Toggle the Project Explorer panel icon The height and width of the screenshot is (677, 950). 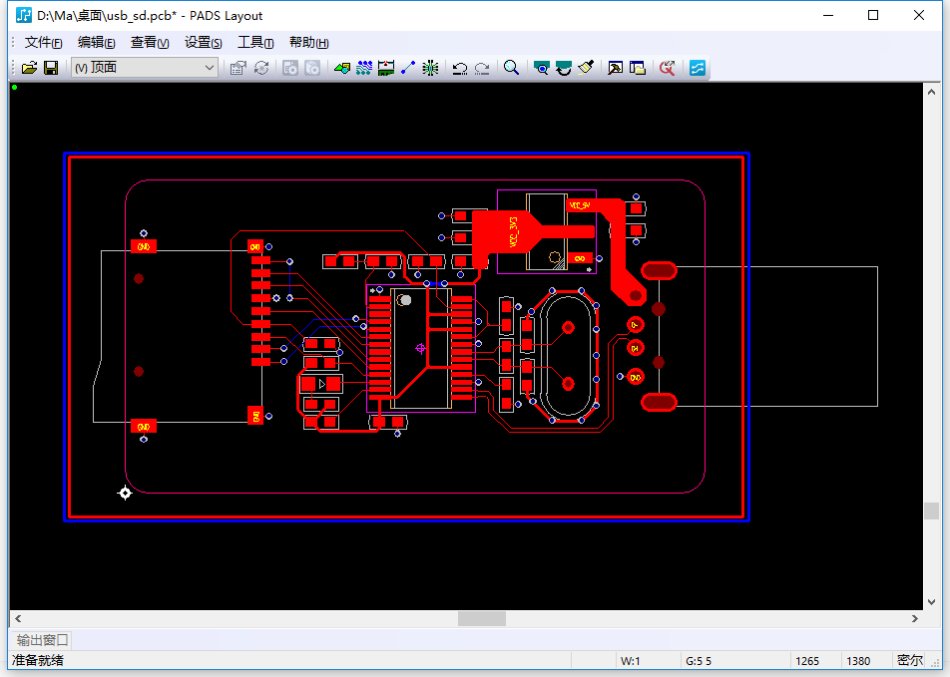(637, 68)
